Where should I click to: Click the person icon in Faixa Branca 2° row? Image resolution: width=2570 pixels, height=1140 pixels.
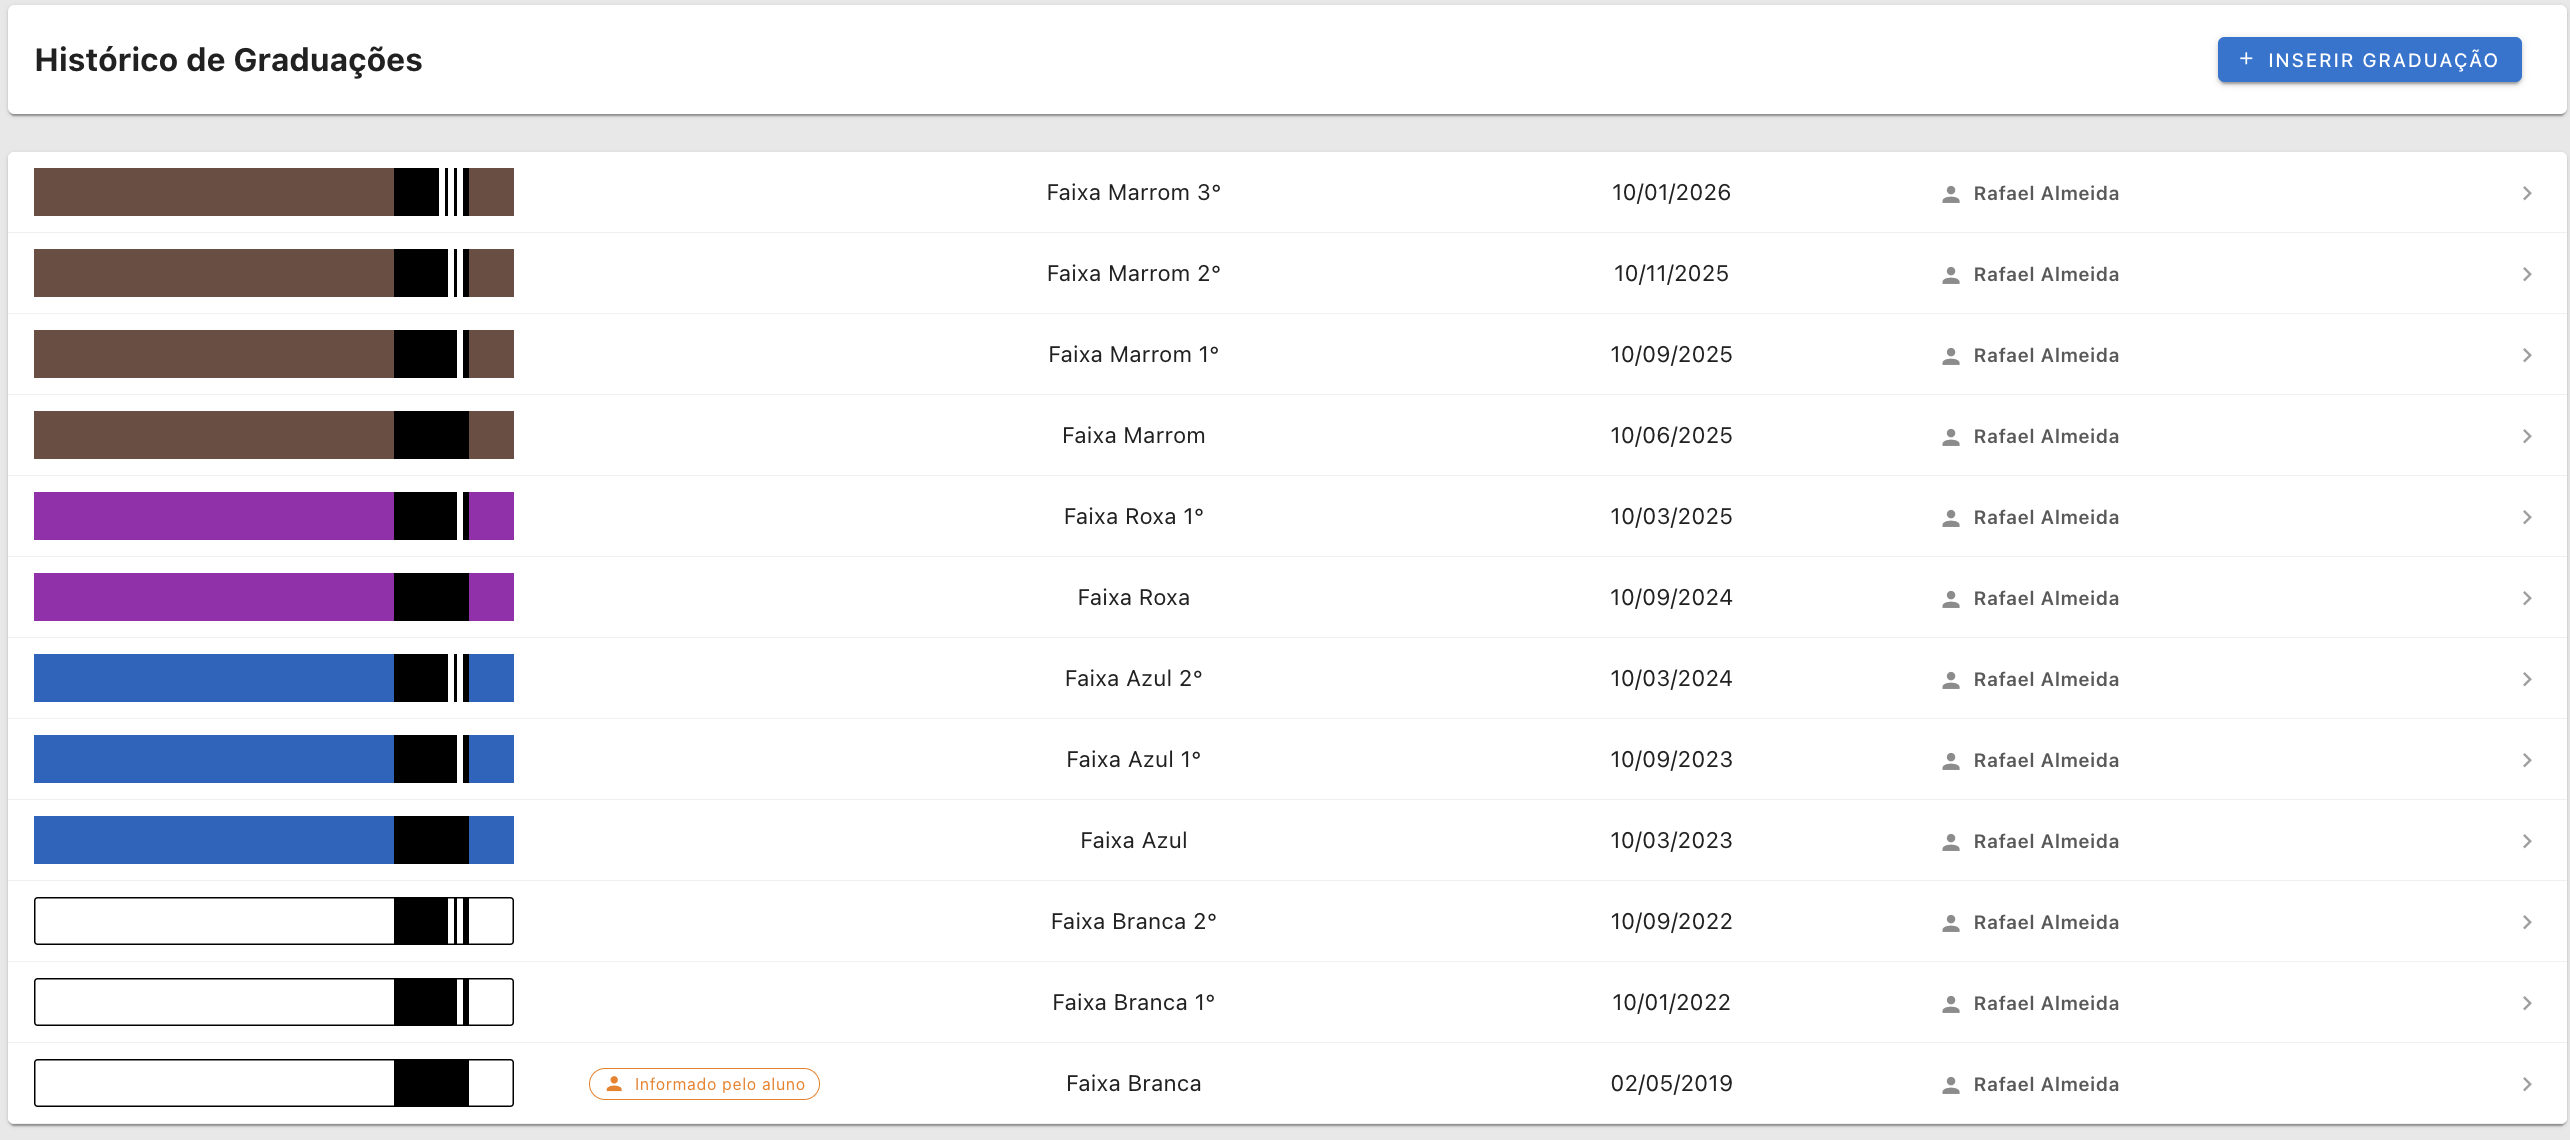(1950, 923)
